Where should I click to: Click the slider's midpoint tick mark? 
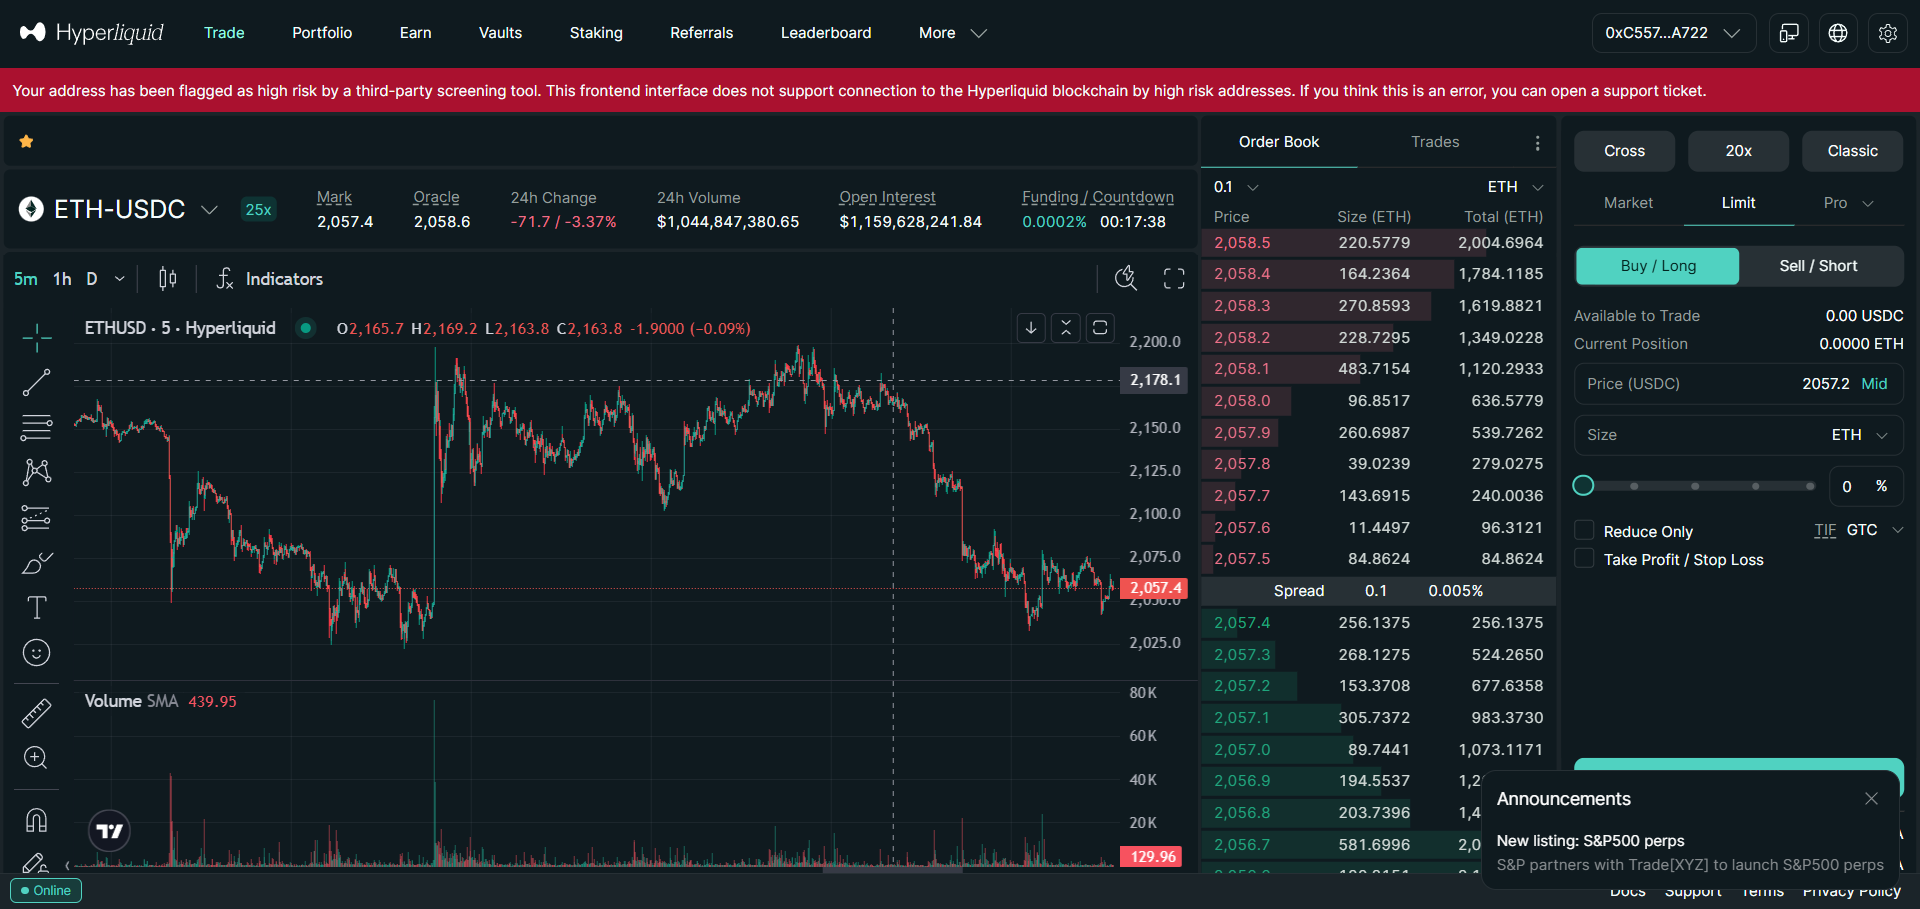pyautogui.click(x=1695, y=486)
